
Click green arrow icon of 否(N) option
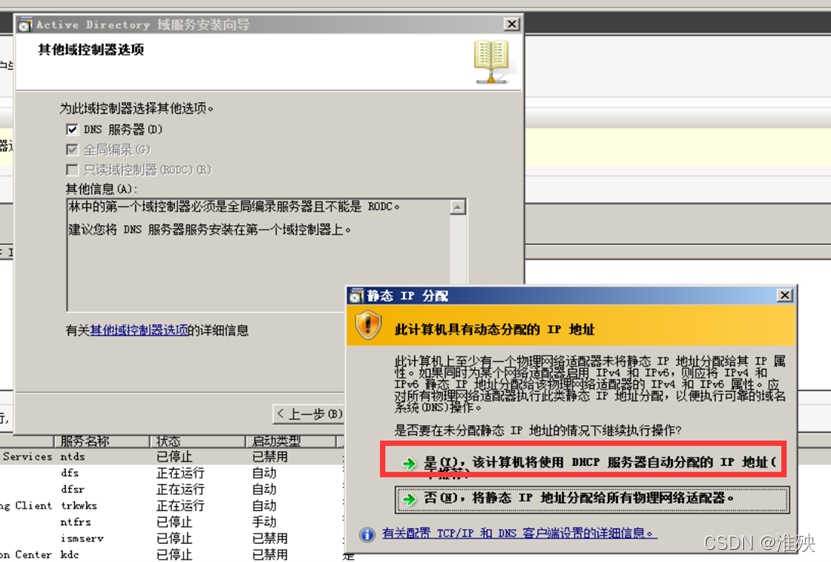point(409,499)
